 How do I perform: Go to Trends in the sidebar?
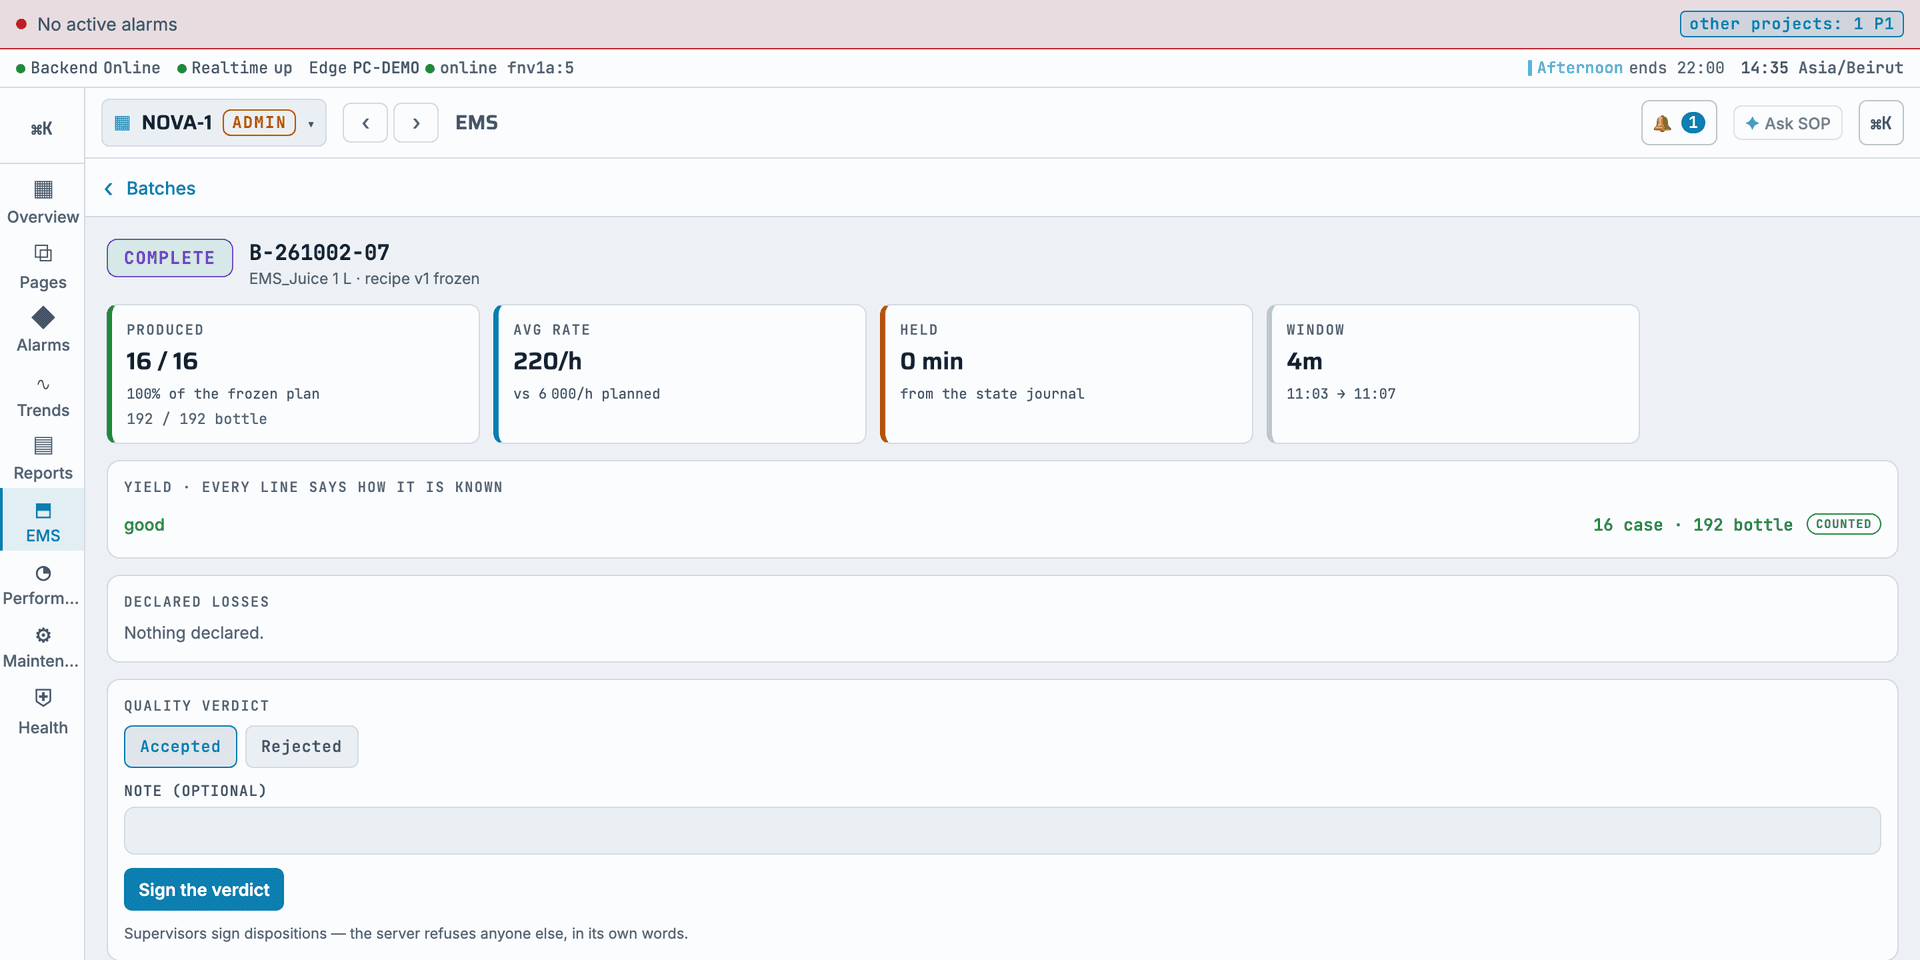[x=43, y=397]
